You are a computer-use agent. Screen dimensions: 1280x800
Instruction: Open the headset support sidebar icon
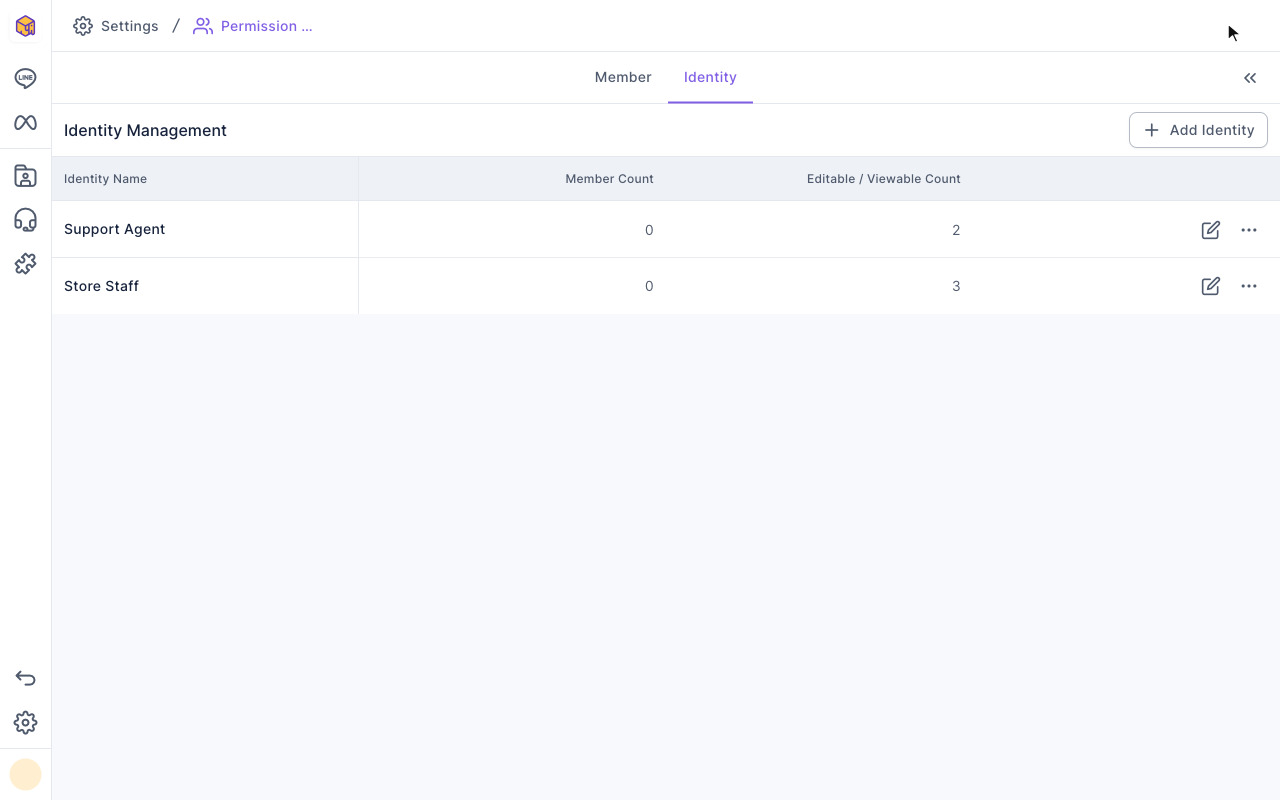pyautogui.click(x=25, y=220)
